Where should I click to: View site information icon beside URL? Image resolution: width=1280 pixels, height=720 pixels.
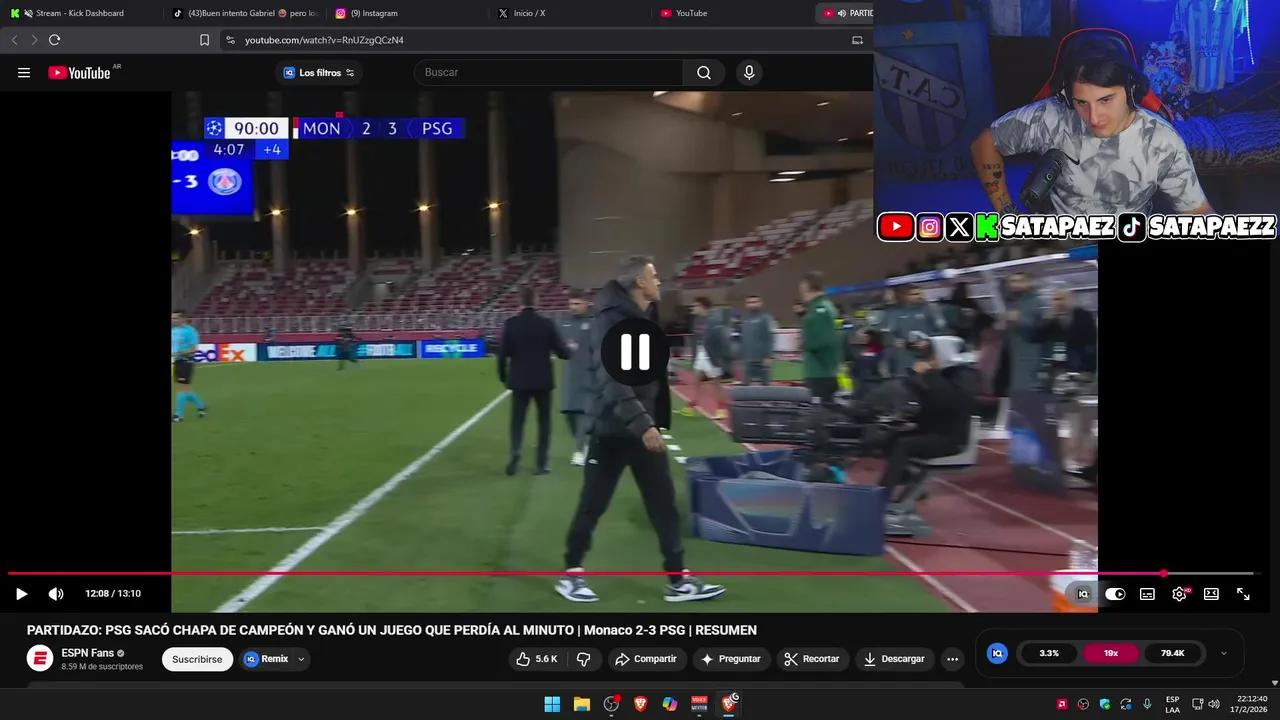[x=231, y=40]
